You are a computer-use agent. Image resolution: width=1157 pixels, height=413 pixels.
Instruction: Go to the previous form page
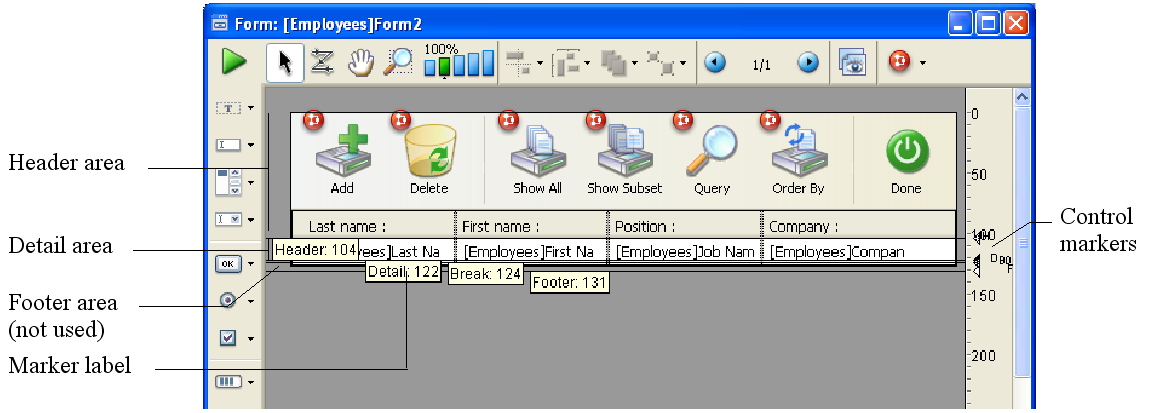click(714, 63)
